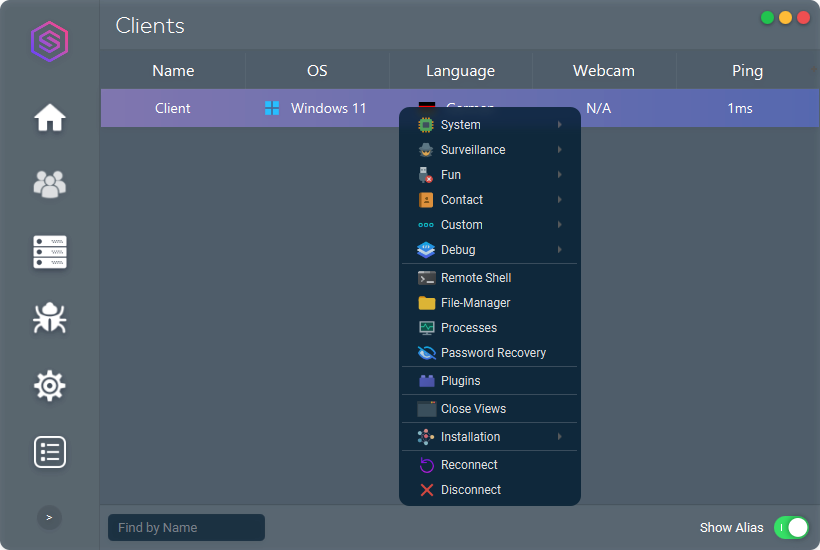Click the Fun USB icon
This screenshot has width=820, height=550.
pos(426,175)
